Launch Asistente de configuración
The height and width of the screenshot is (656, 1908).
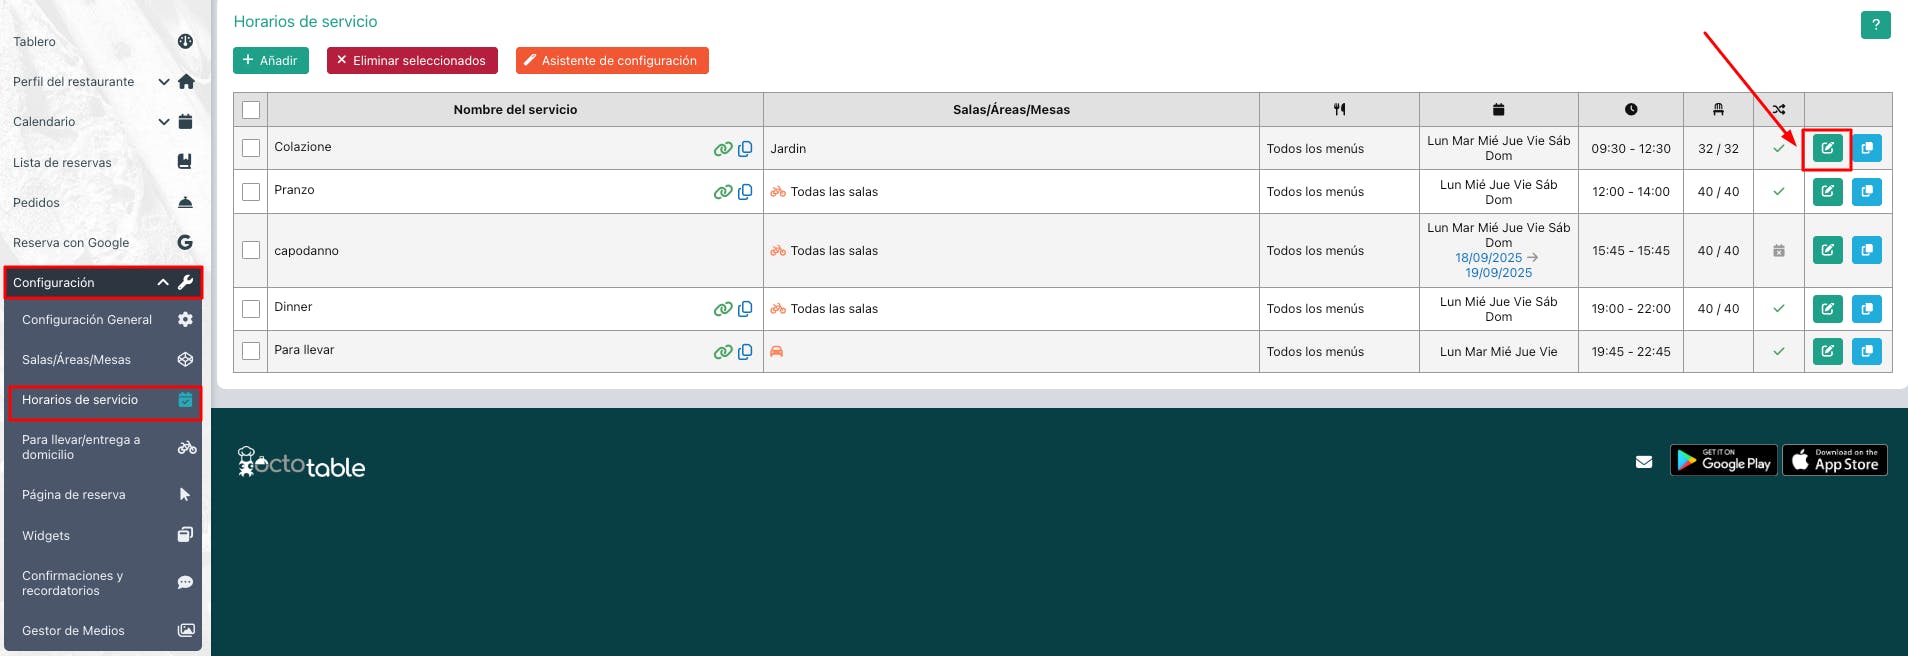click(612, 60)
